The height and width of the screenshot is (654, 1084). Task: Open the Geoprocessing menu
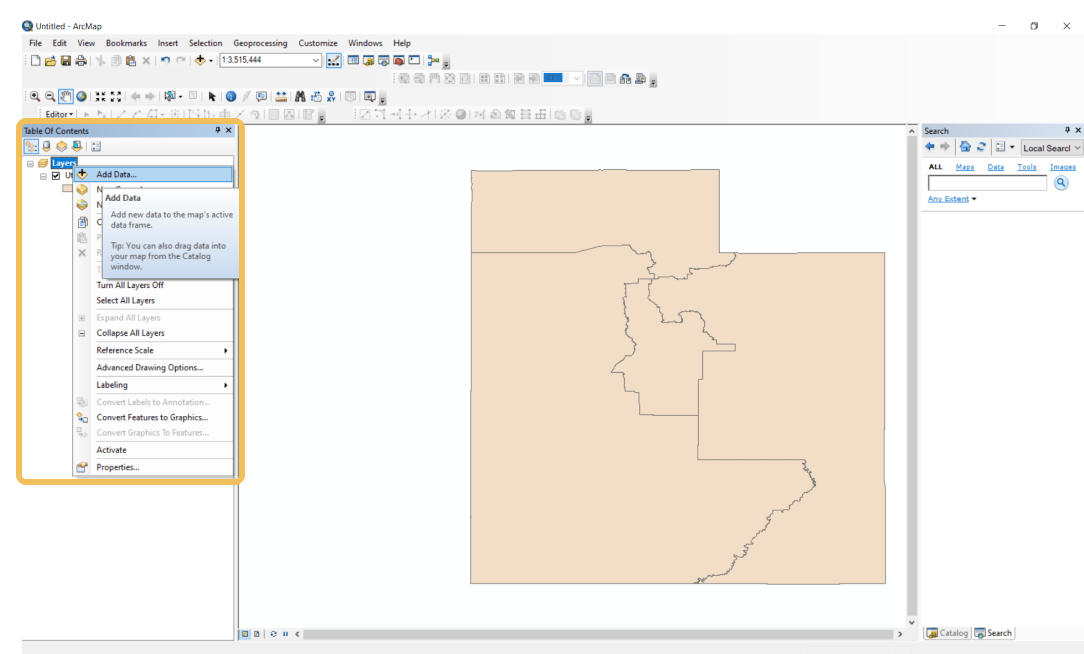coord(260,43)
